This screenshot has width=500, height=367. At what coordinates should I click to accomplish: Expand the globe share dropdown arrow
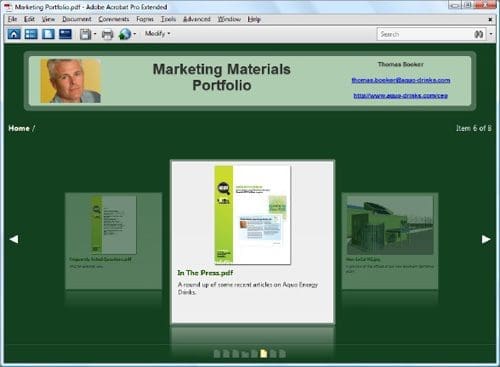click(134, 34)
